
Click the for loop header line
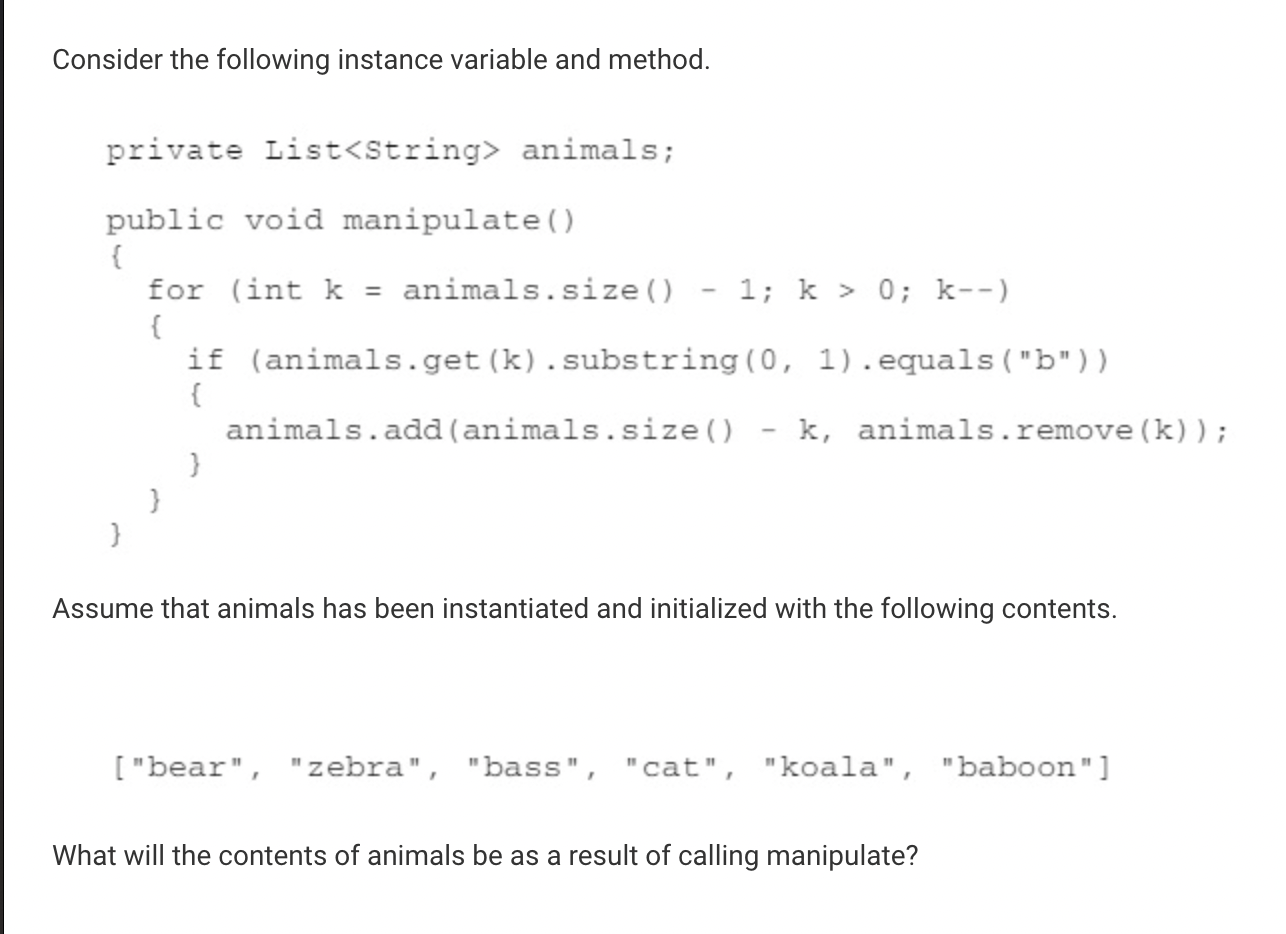(x=581, y=291)
